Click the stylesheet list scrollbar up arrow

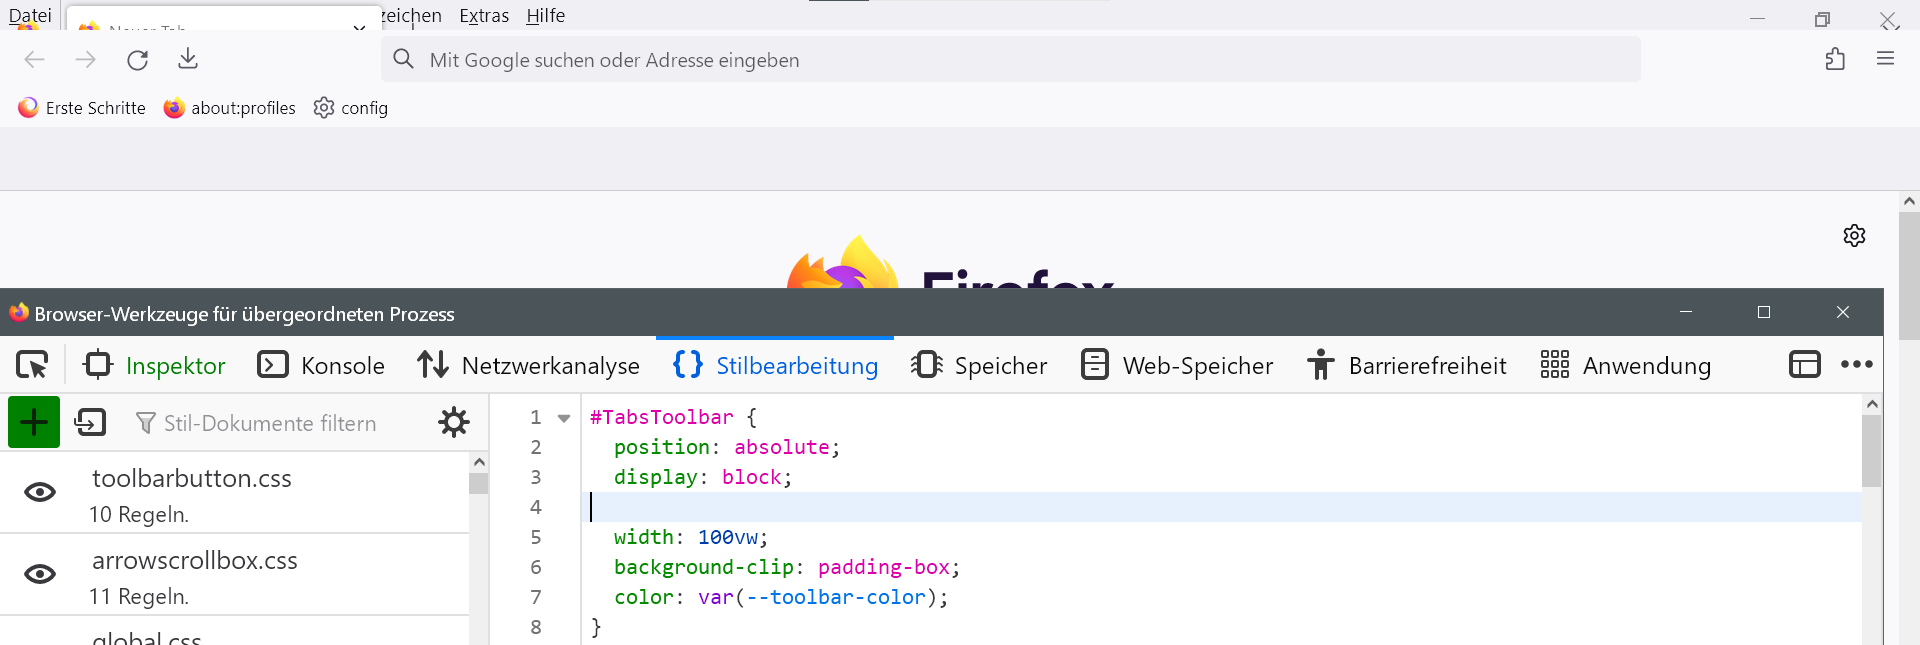click(x=479, y=462)
